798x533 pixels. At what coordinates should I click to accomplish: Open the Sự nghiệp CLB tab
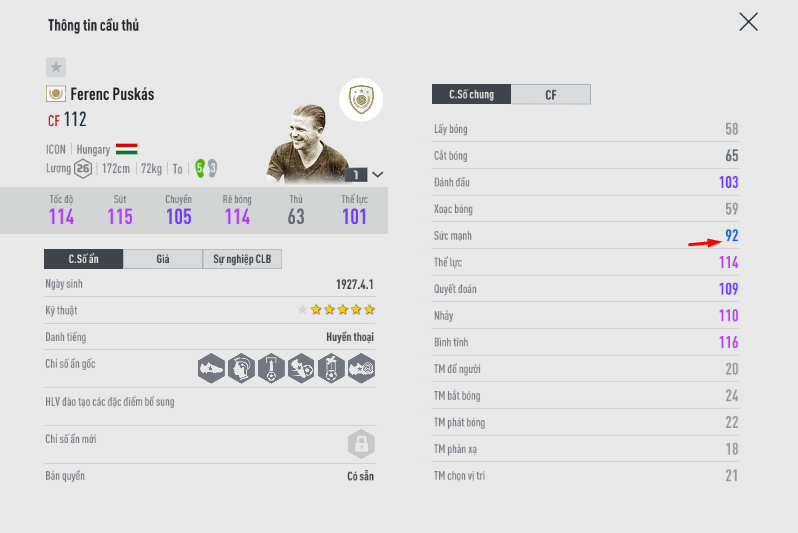click(x=242, y=259)
